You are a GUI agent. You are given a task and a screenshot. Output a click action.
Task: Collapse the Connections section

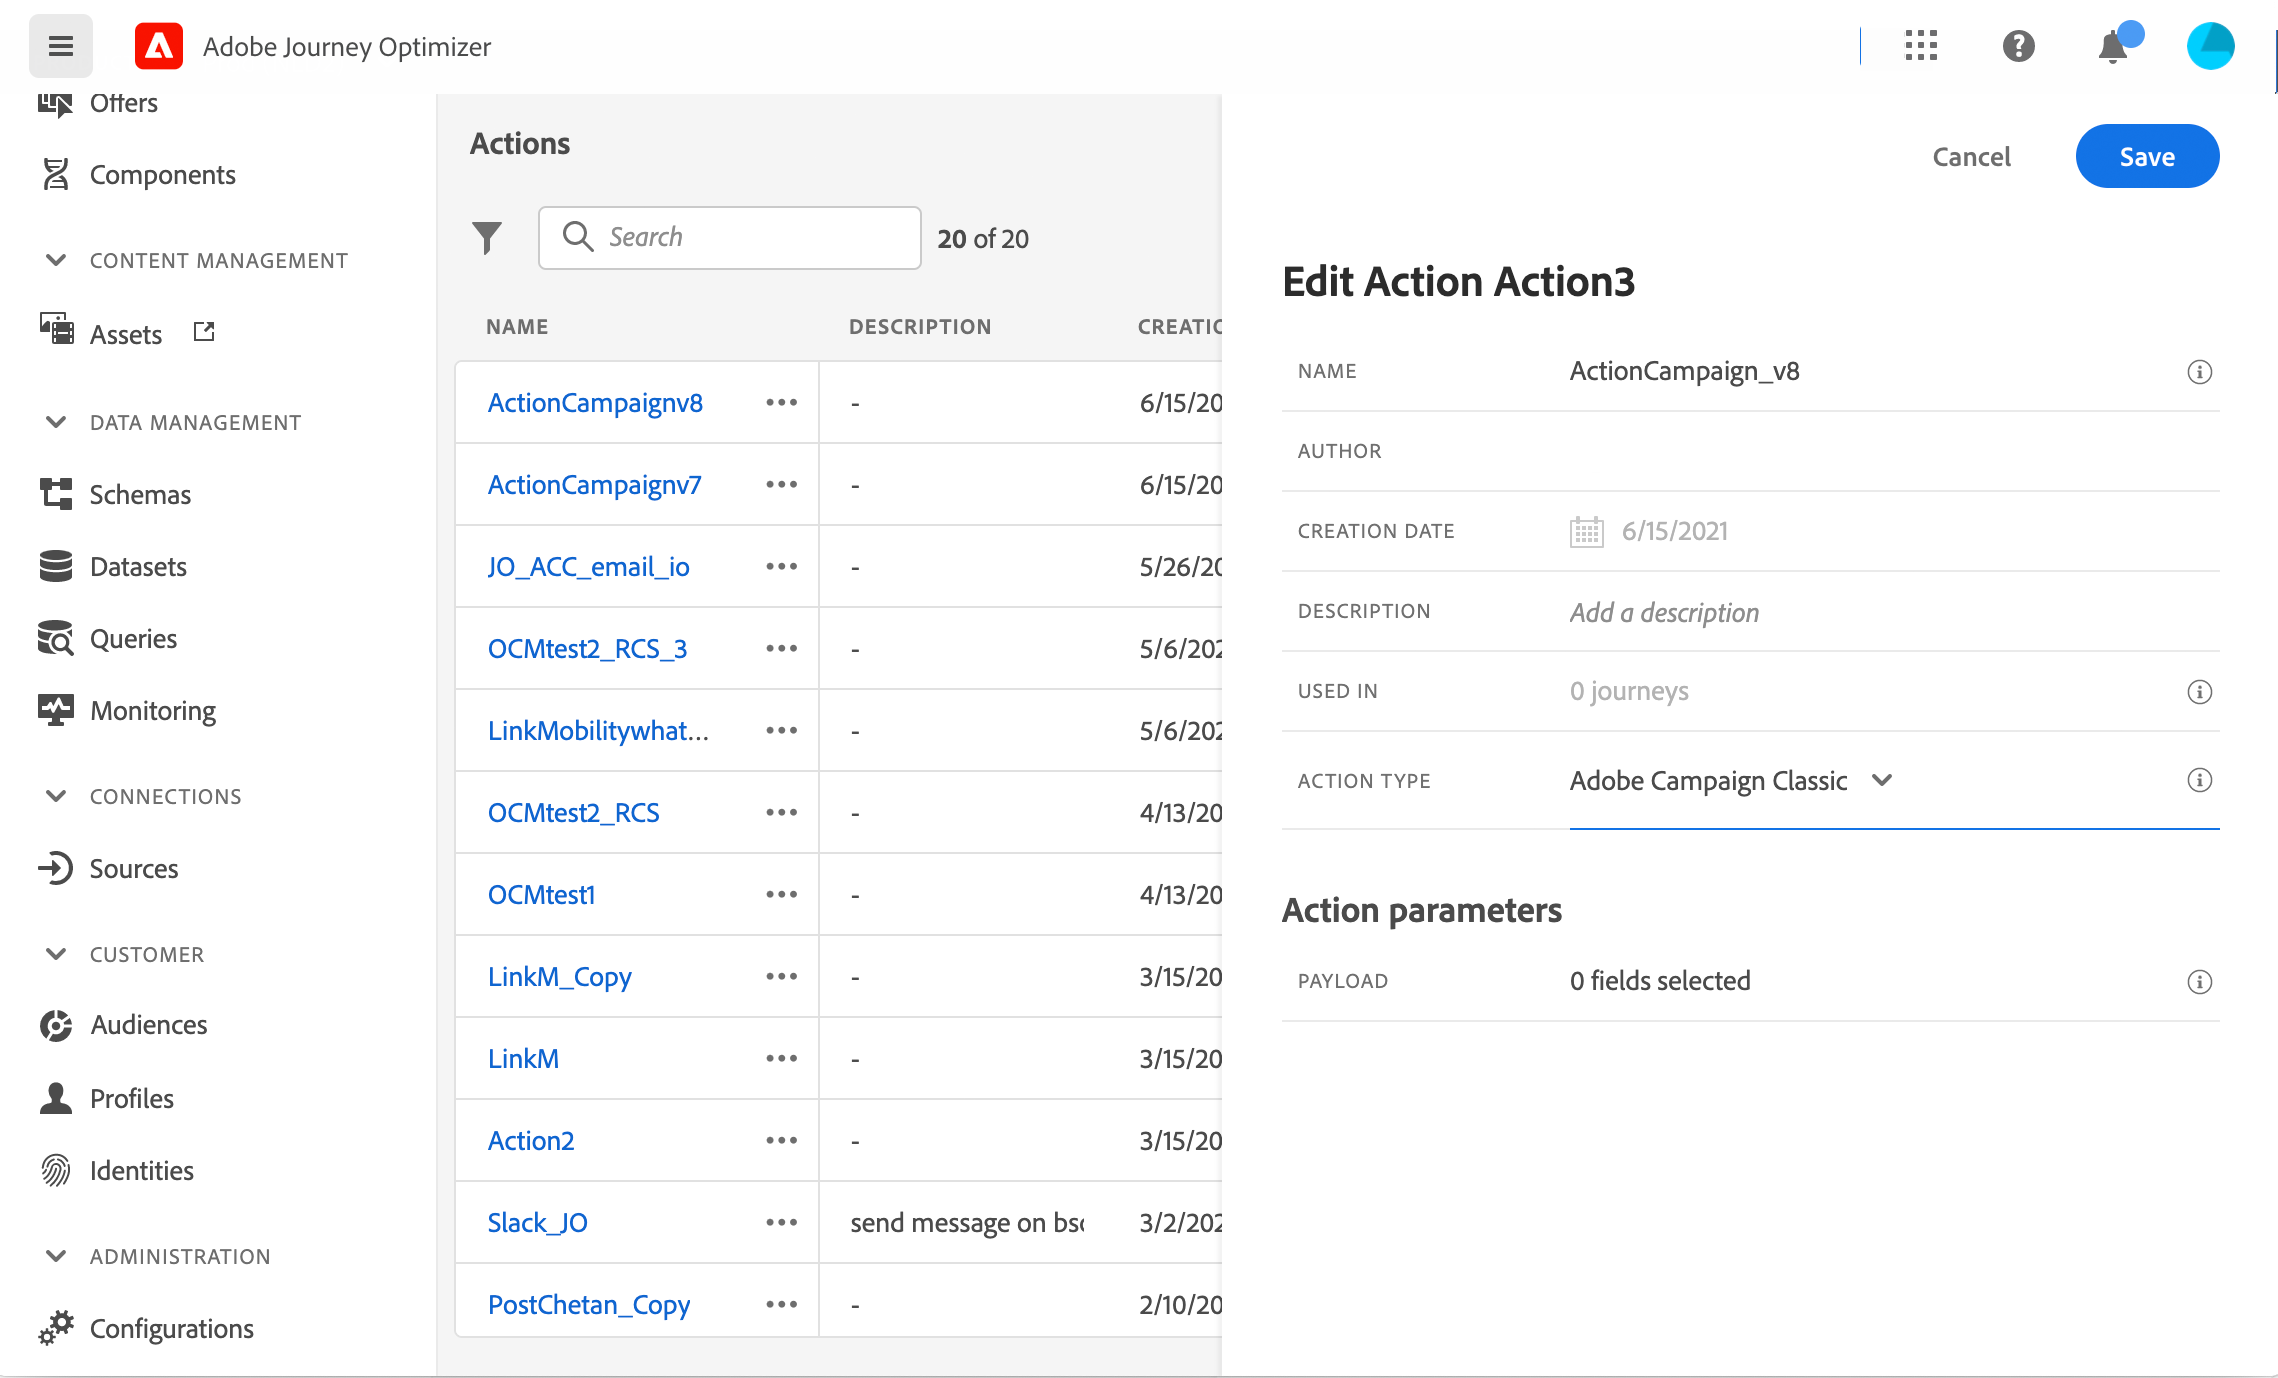(x=56, y=796)
